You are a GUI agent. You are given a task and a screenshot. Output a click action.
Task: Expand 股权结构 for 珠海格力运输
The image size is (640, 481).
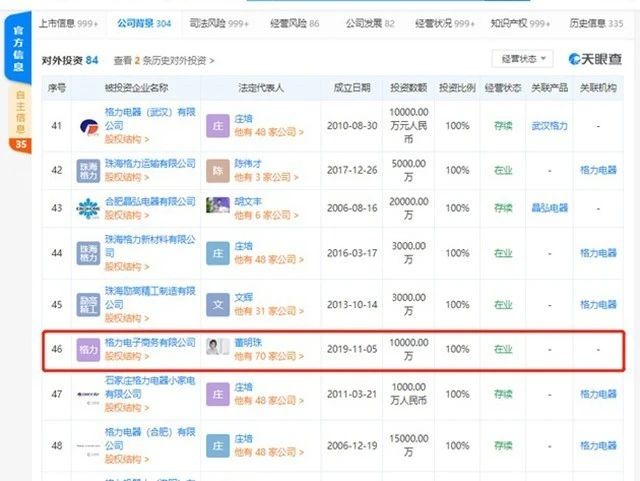click(x=127, y=177)
